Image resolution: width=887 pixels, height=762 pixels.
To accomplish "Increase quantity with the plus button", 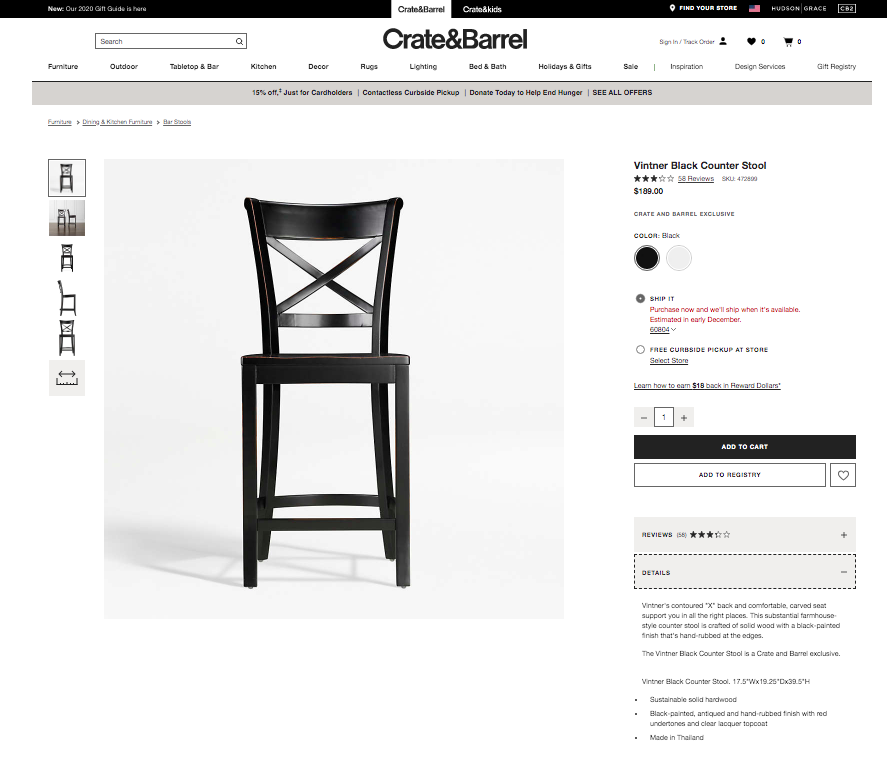I will pos(684,417).
